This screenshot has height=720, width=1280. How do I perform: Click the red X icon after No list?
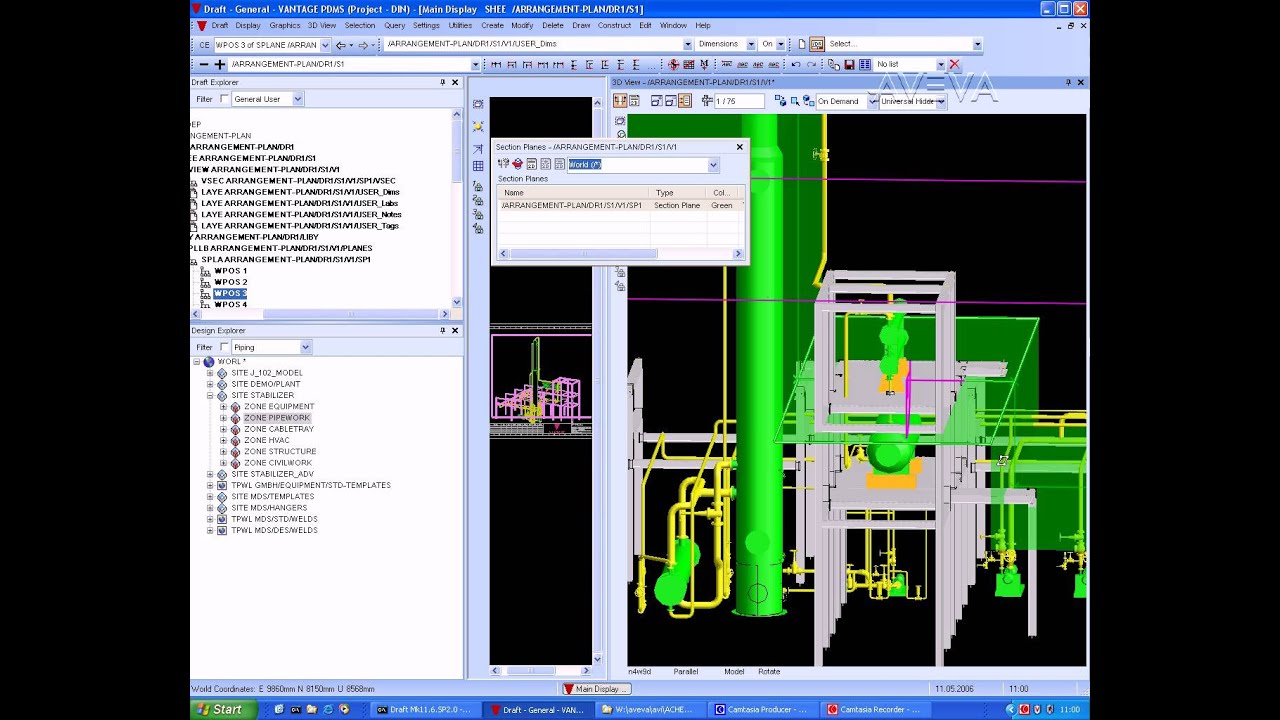[x=954, y=64]
